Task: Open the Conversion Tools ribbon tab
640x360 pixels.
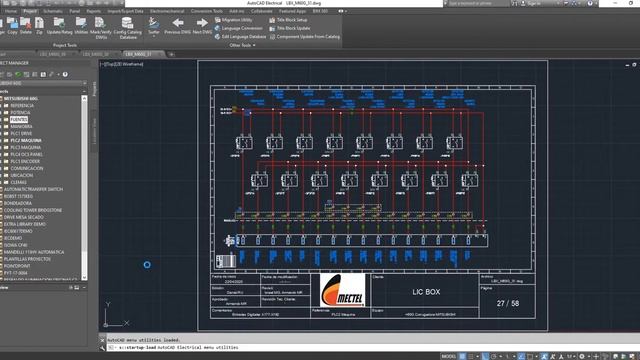Action: [x=207, y=11]
